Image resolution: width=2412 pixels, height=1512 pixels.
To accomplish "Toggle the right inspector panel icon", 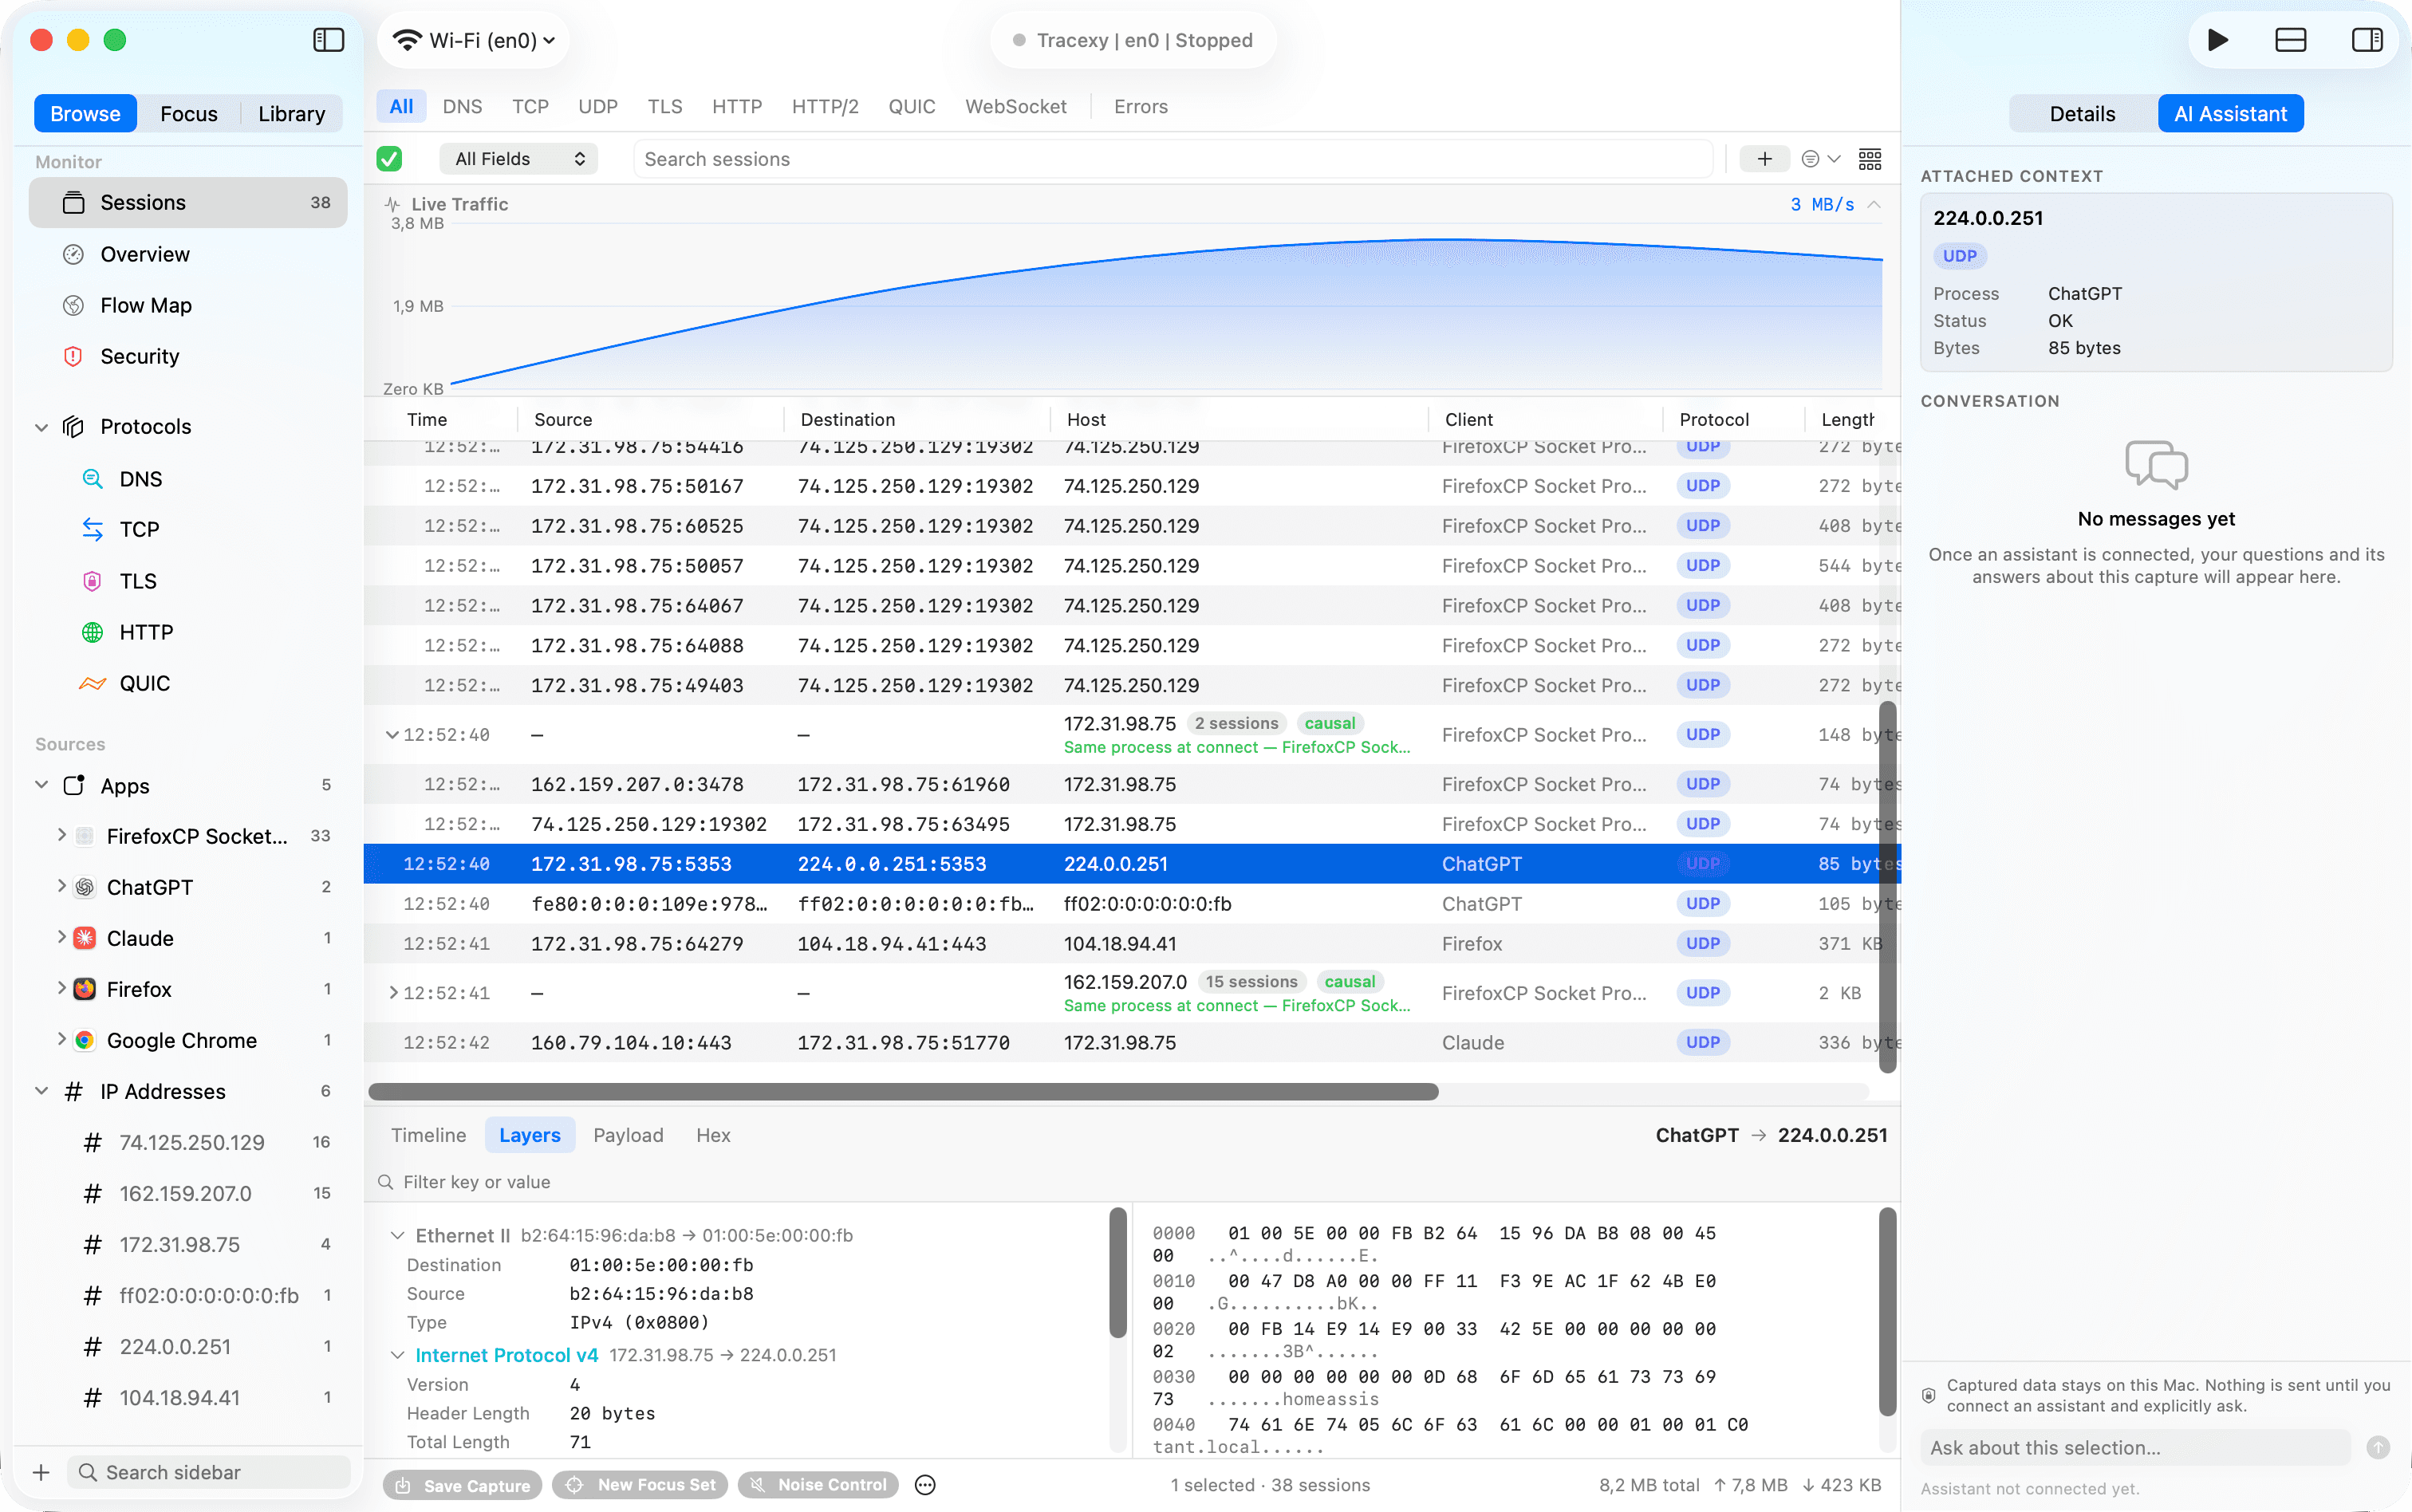I will point(2366,40).
